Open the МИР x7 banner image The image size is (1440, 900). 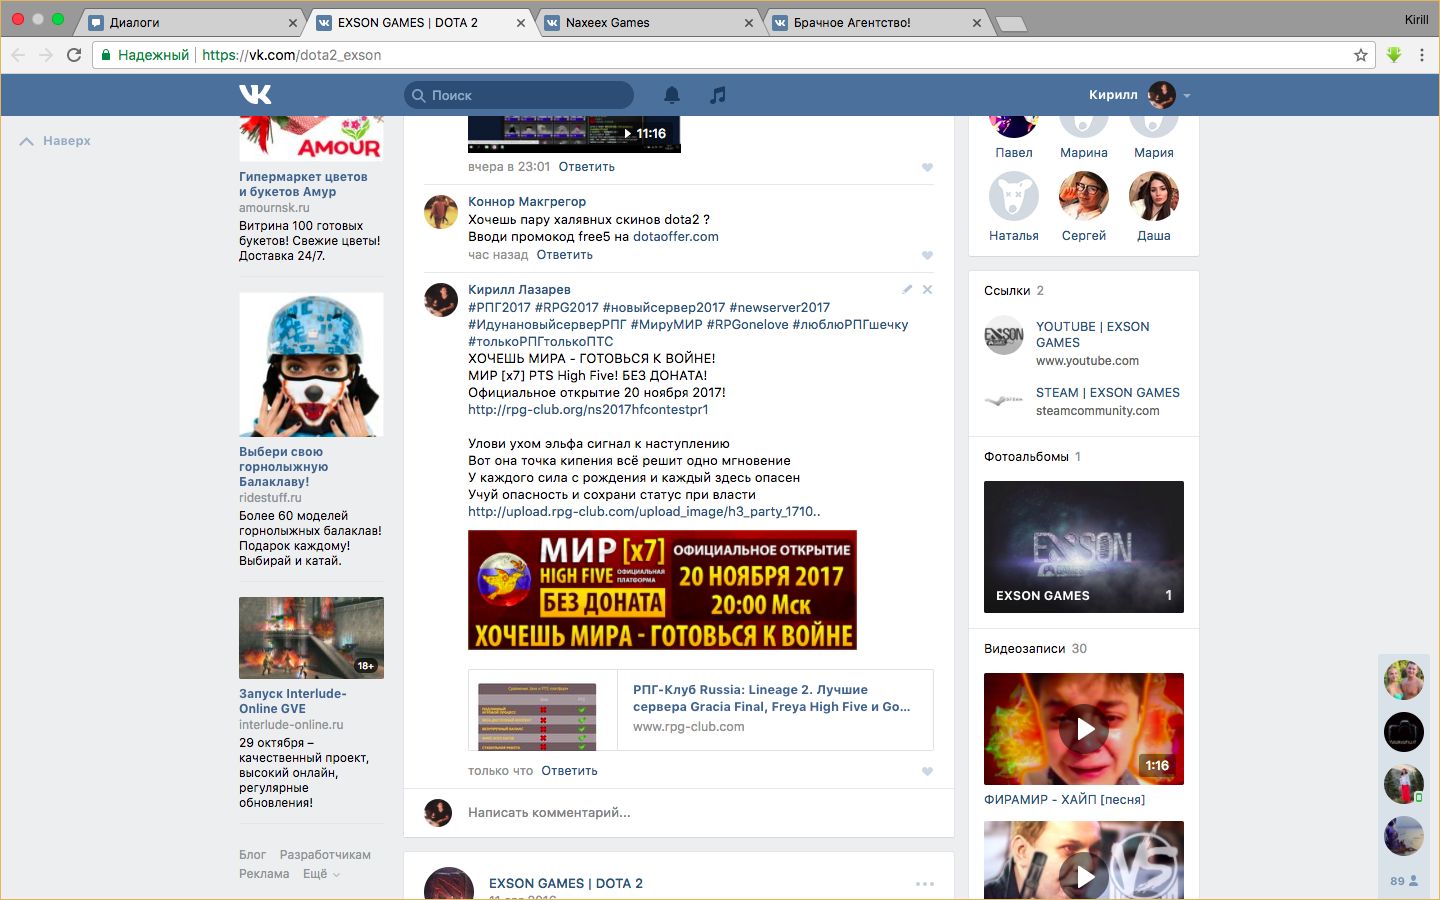(662, 590)
